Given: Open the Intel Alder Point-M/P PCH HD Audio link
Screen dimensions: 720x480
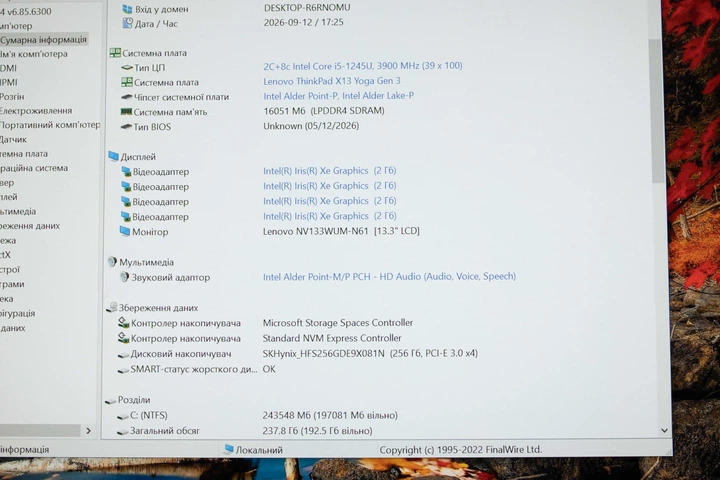Looking at the screenshot, I should click(x=389, y=277).
